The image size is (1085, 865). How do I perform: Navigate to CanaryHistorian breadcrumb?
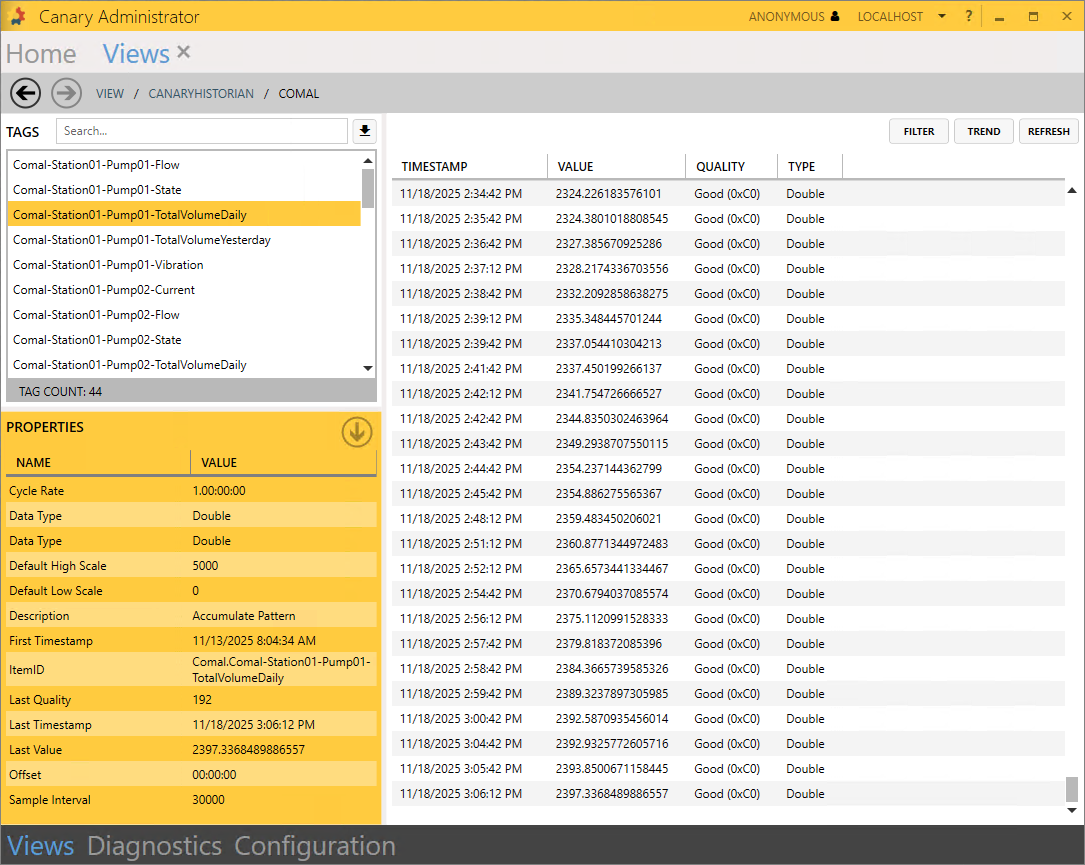point(201,94)
